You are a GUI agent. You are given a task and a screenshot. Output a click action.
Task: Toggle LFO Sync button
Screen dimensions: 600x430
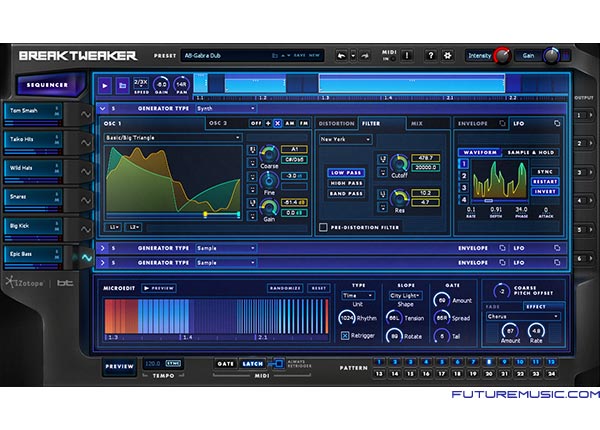(545, 172)
